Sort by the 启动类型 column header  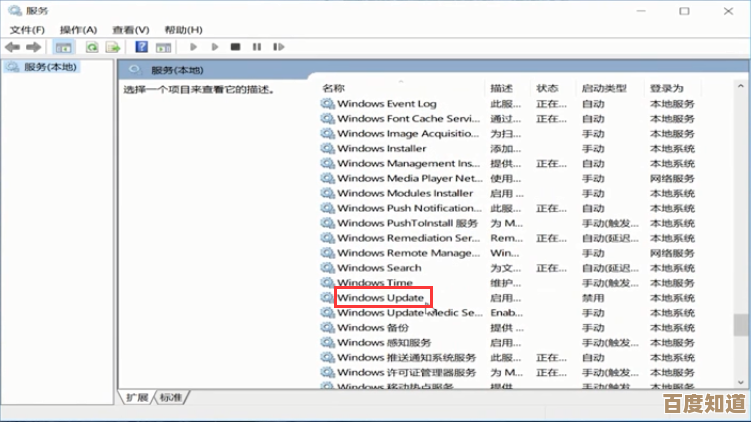click(x=605, y=88)
